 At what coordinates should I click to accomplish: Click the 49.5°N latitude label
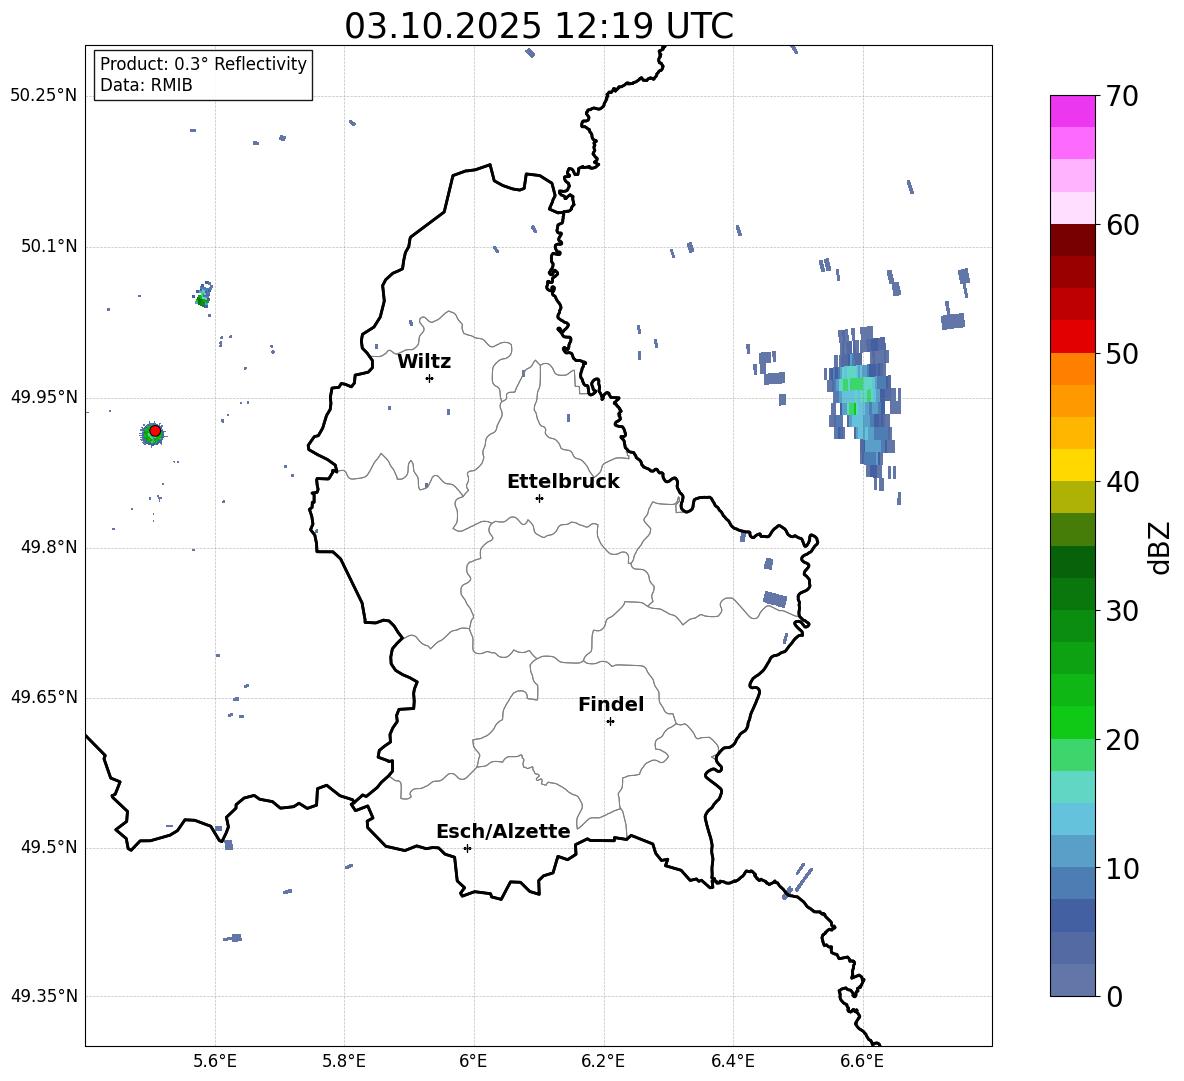point(49,847)
